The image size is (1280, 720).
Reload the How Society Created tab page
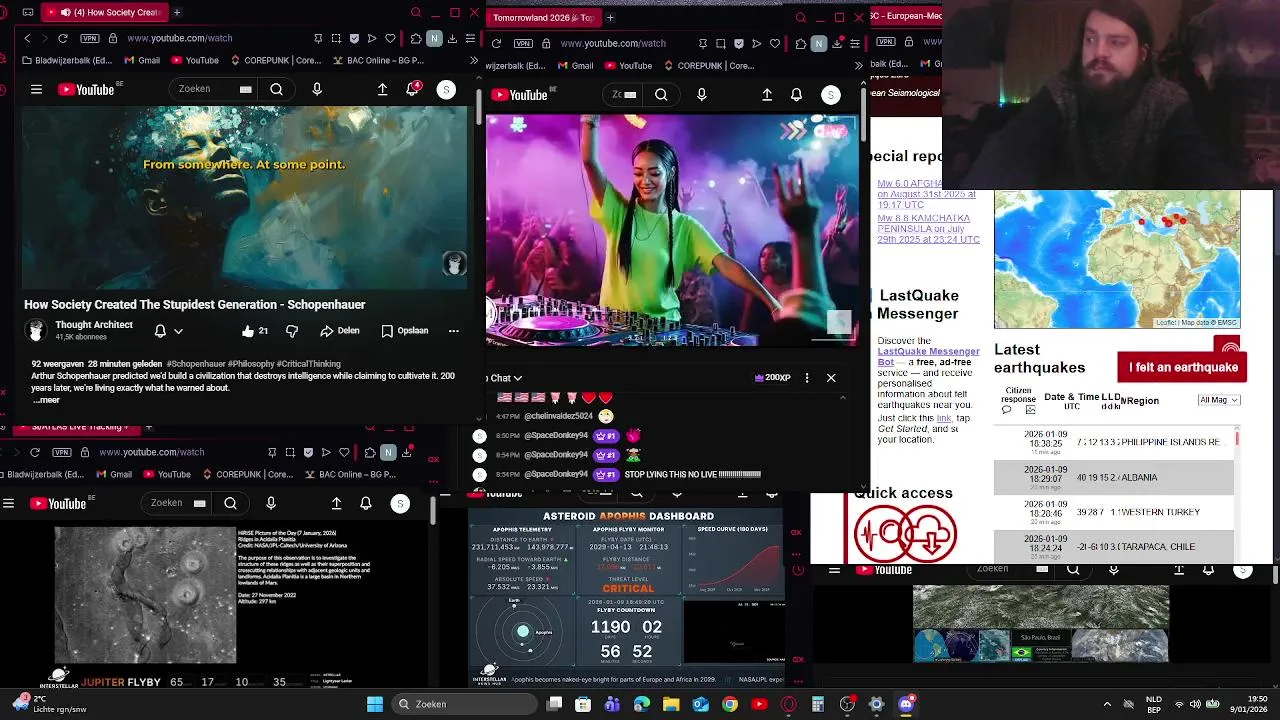(62, 38)
